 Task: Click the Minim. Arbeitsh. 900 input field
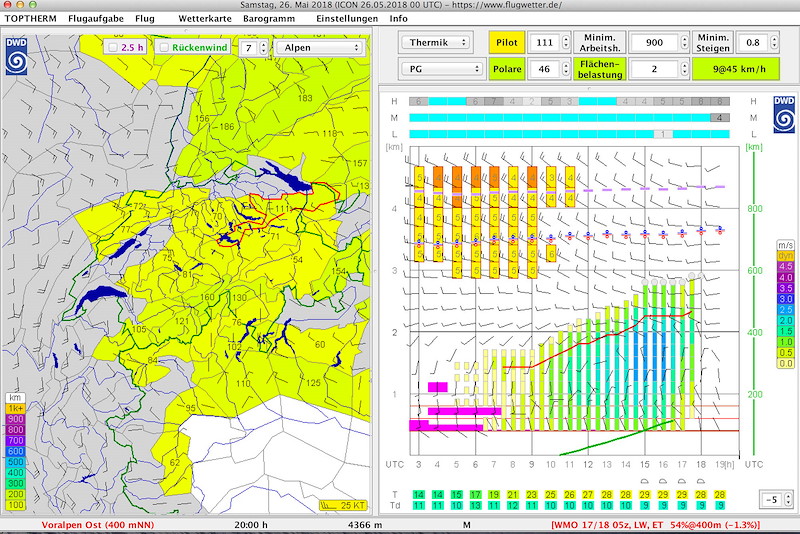coord(654,43)
